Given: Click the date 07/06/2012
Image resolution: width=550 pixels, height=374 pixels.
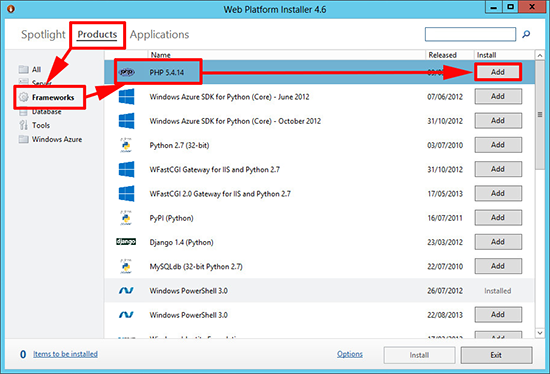Looking at the screenshot, I should point(445,96).
